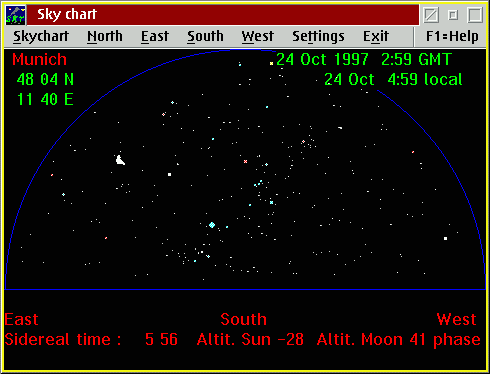This screenshot has width=490, height=374.
Task: Switch view to East
Action: pyautogui.click(x=155, y=36)
